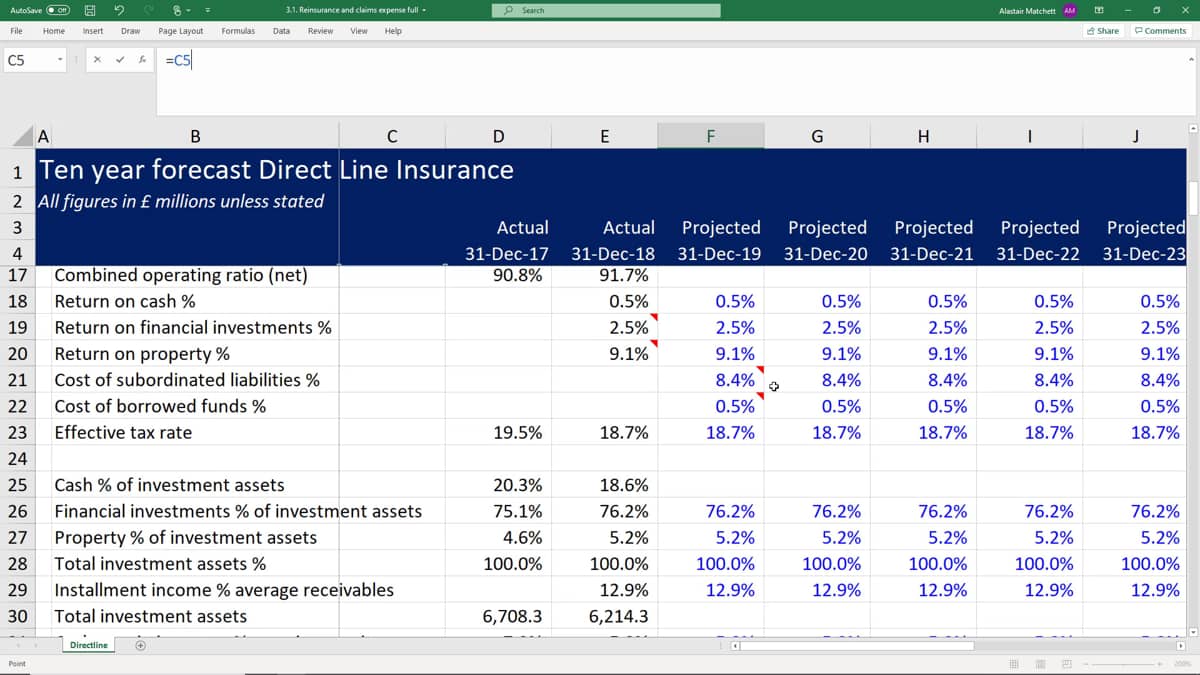Open Touch/Mouse mode quick access icon

click(180, 10)
